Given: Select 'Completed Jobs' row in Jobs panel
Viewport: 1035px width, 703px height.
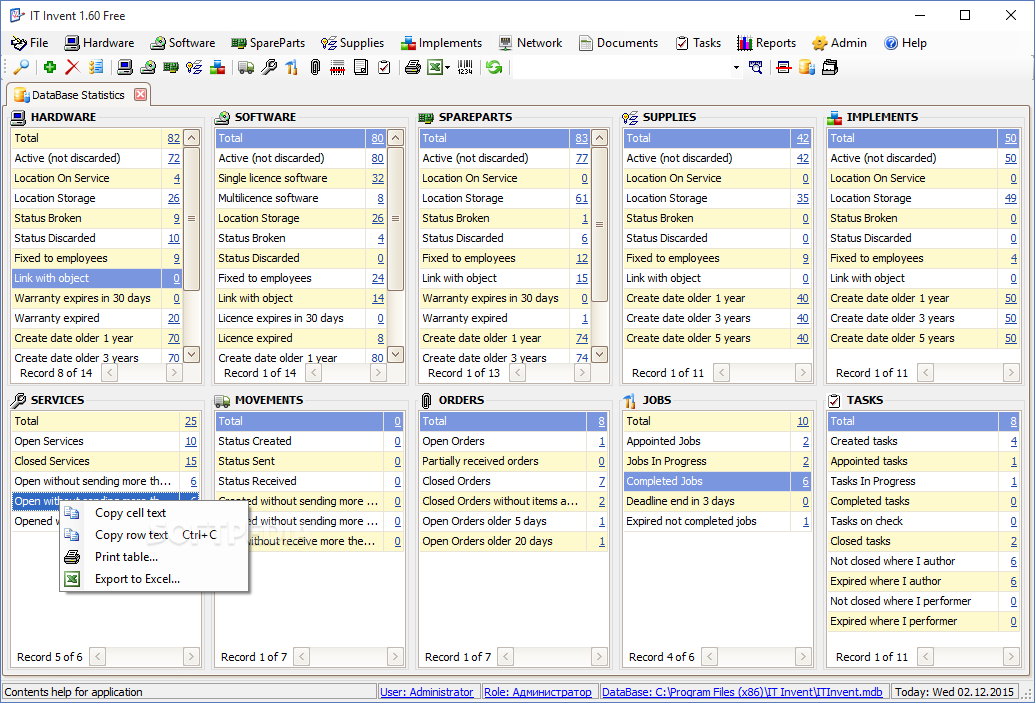Looking at the screenshot, I should [x=718, y=481].
